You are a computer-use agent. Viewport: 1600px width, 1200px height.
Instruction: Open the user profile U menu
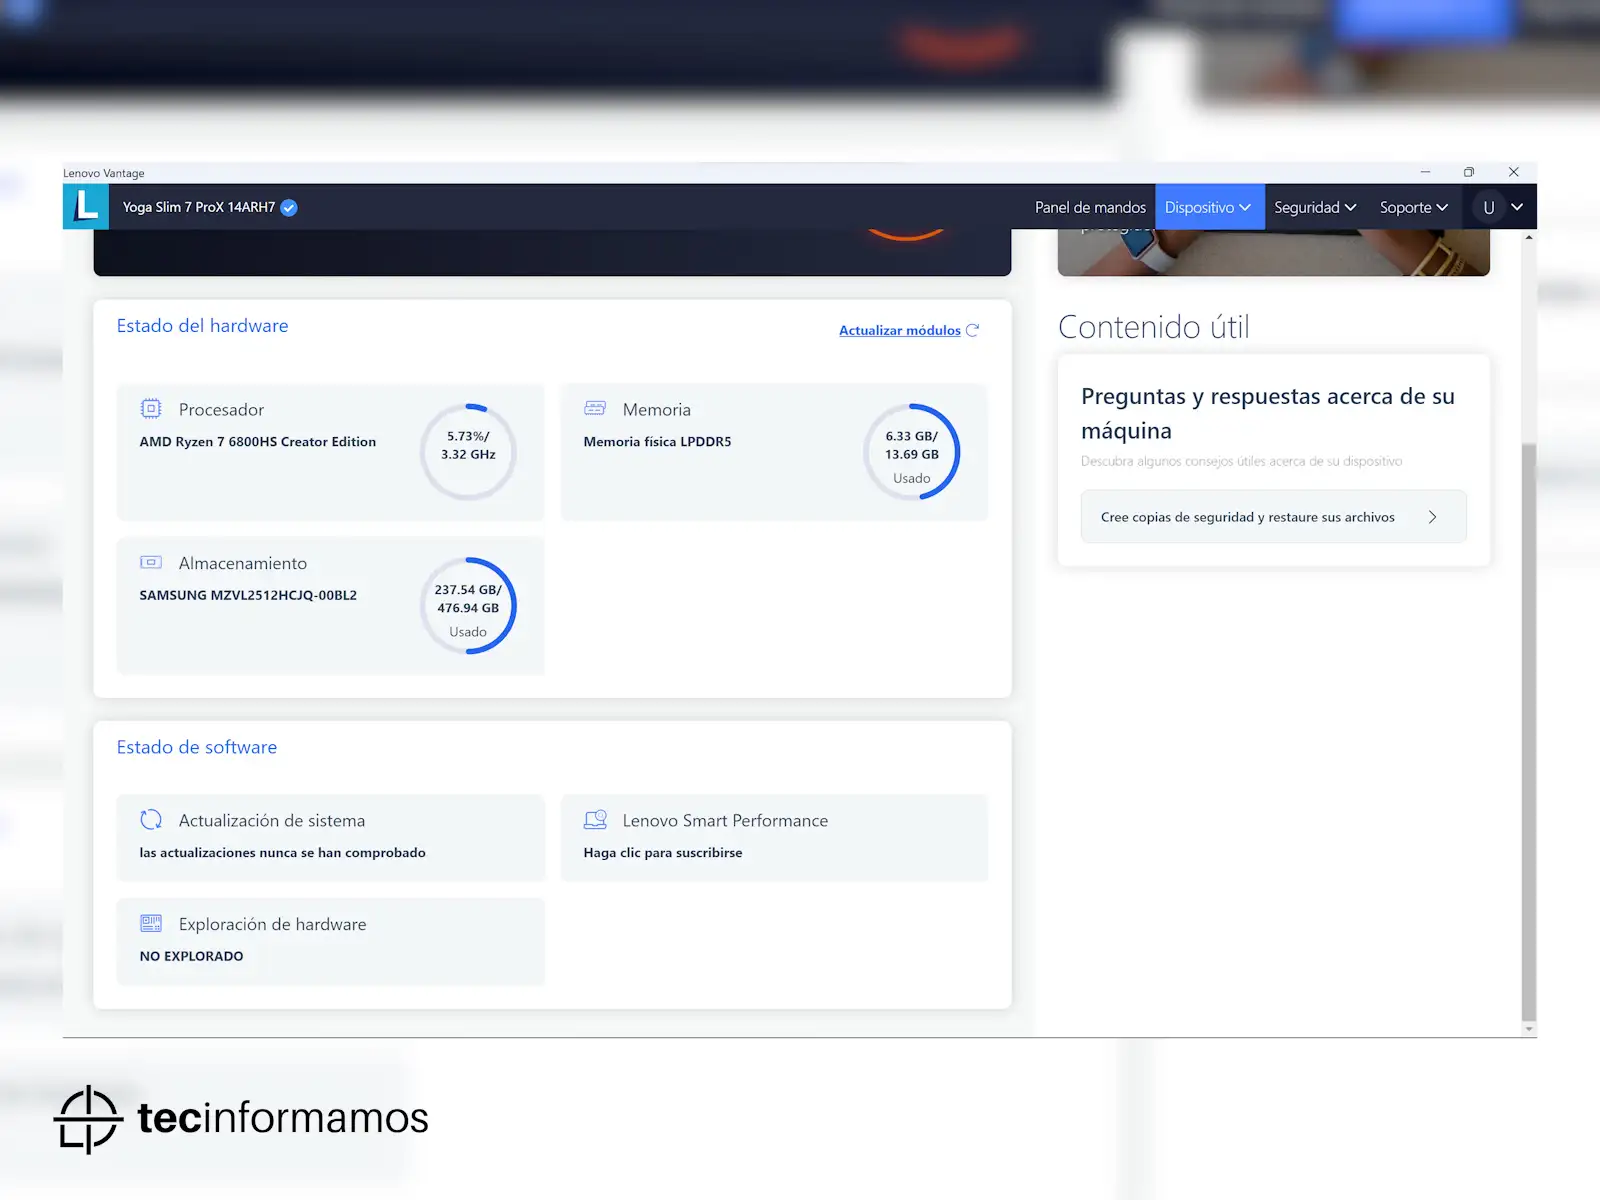click(1501, 207)
